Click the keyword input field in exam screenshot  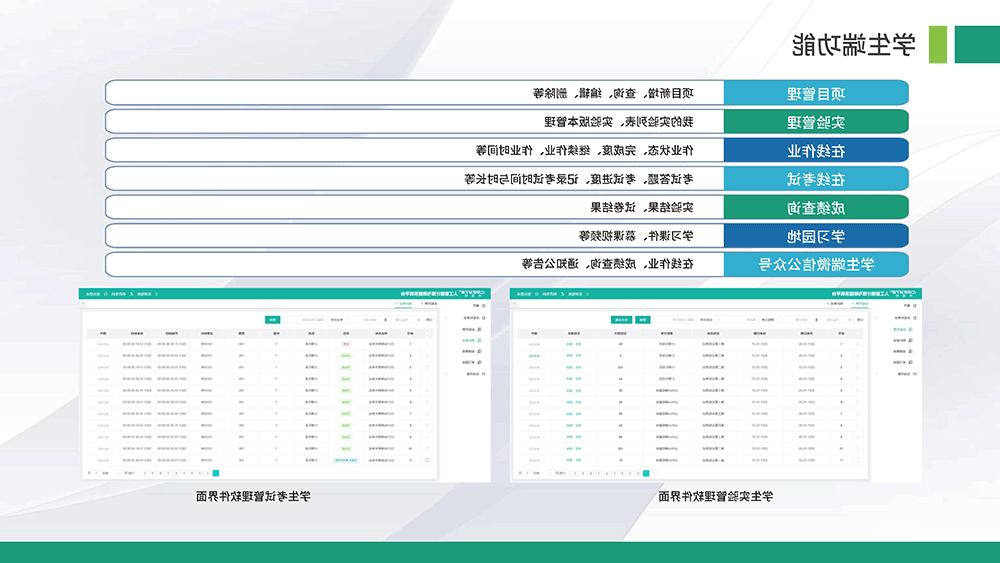pyautogui.click(x=305, y=319)
